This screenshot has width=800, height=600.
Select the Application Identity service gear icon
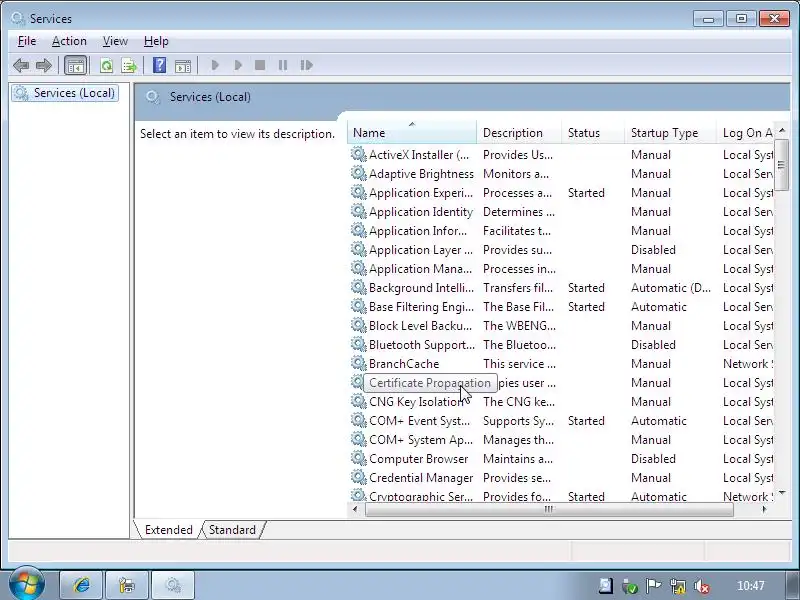coord(359,211)
